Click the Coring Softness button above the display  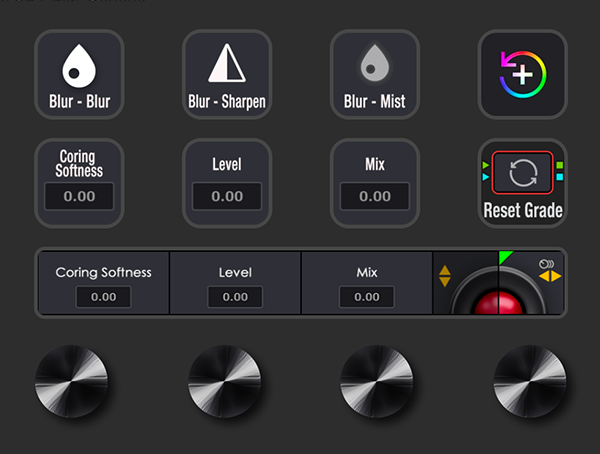coord(79,183)
